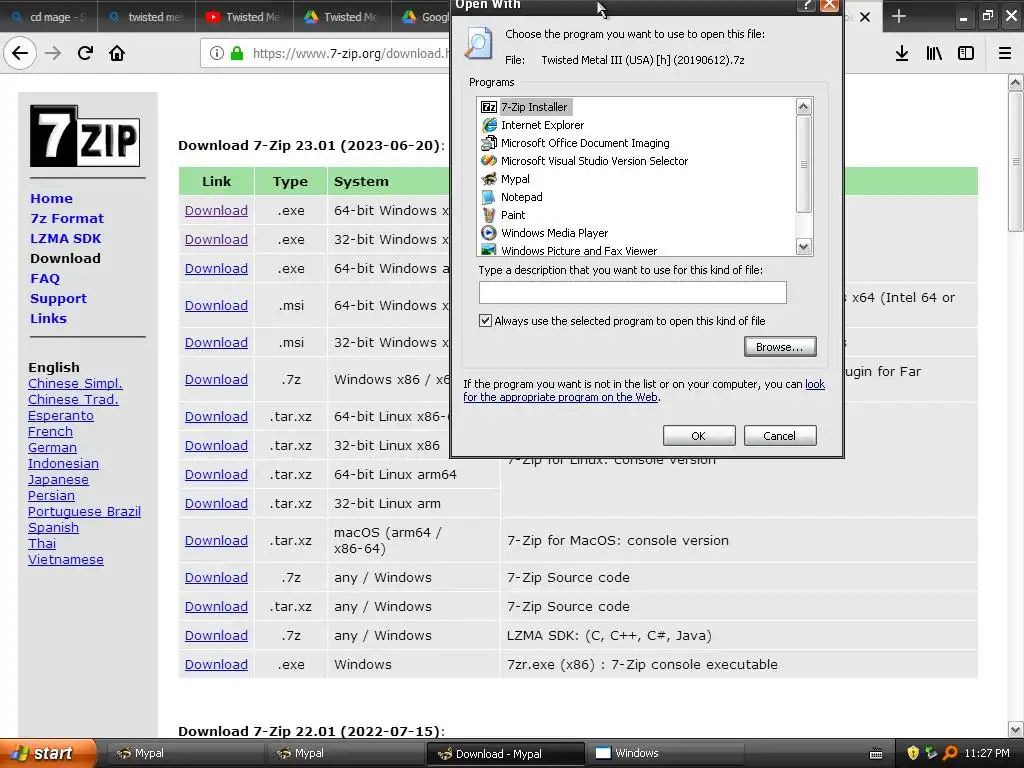Open a new tab with the plus icon

[x=899, y=16]
